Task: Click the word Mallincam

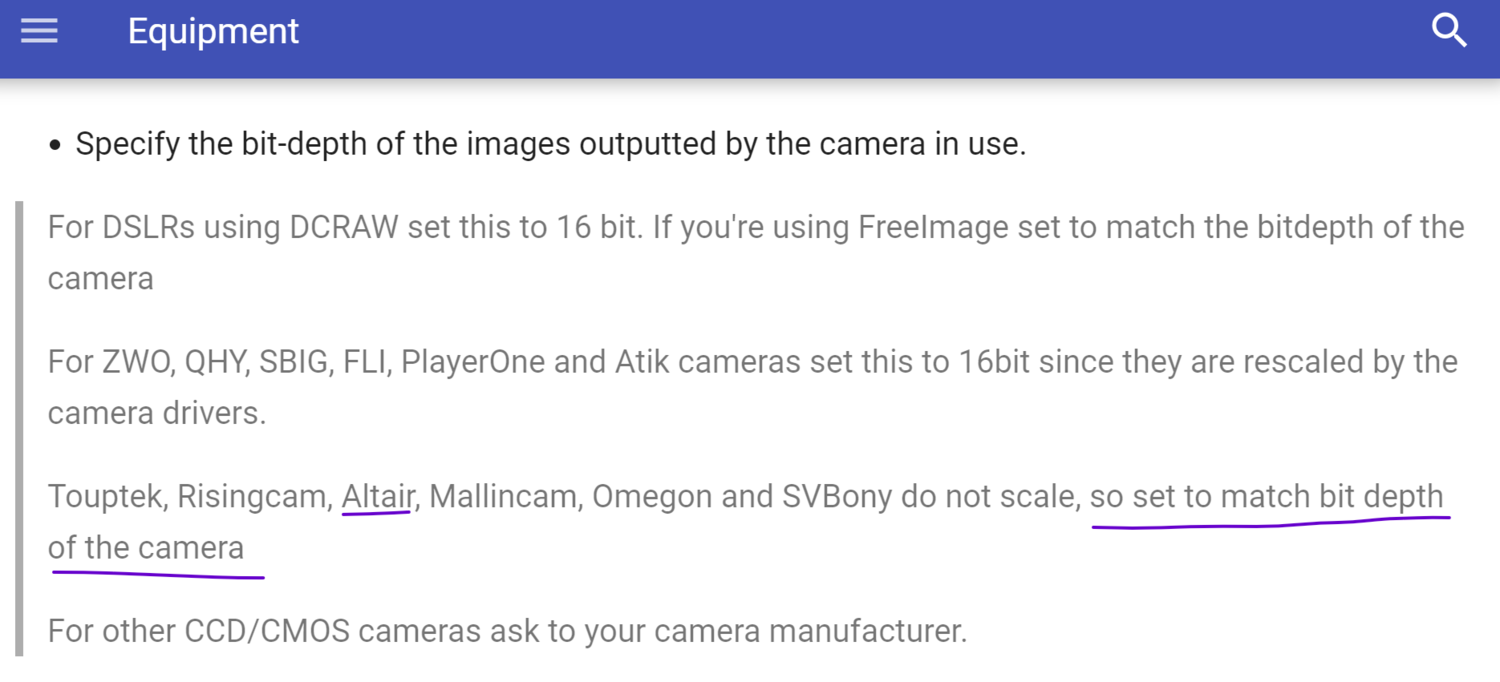Action: (502, 496)
